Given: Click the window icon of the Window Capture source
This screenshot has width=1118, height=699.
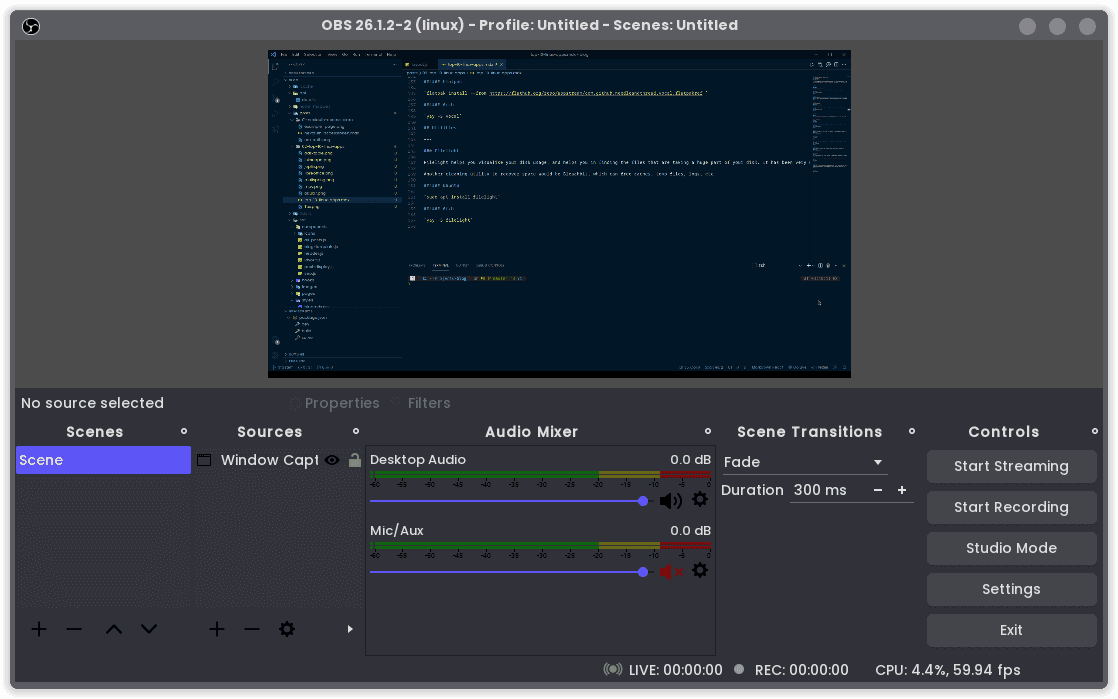Looking at the screenshot, I should (204, 460).
